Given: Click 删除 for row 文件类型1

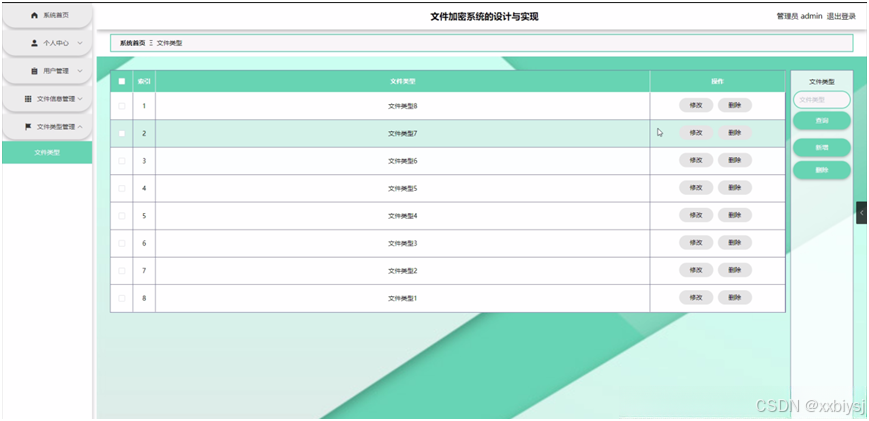Looking at the screenshot, I should [x=735, y=297].
